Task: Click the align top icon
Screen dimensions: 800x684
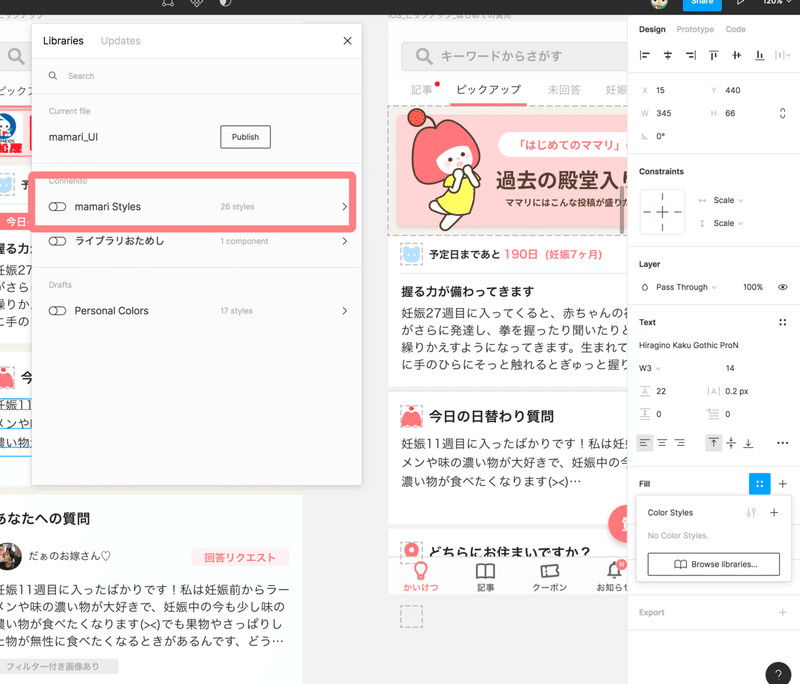Action: [714, 55]
